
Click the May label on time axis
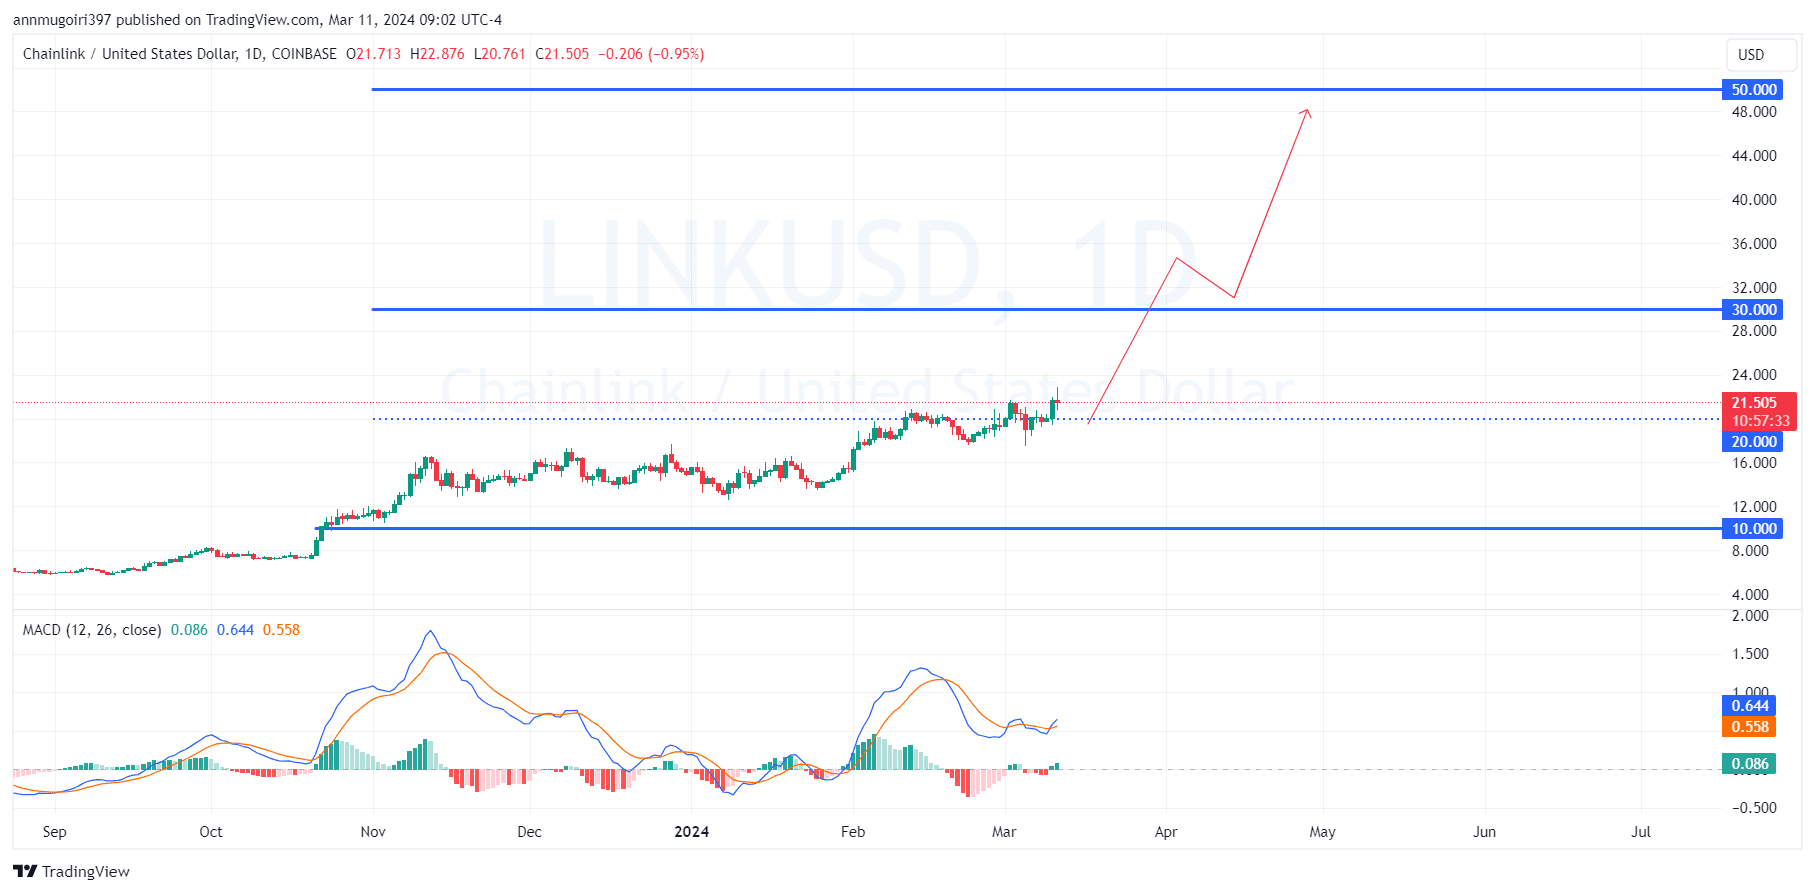(1322, 832)
